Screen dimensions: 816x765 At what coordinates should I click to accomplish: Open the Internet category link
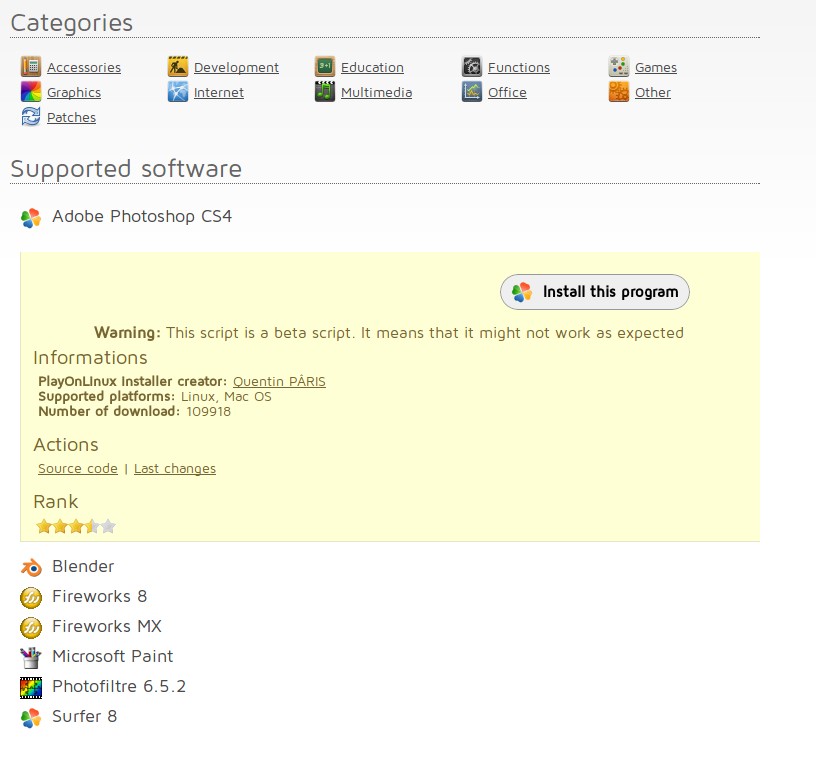[x=219, y=93]
